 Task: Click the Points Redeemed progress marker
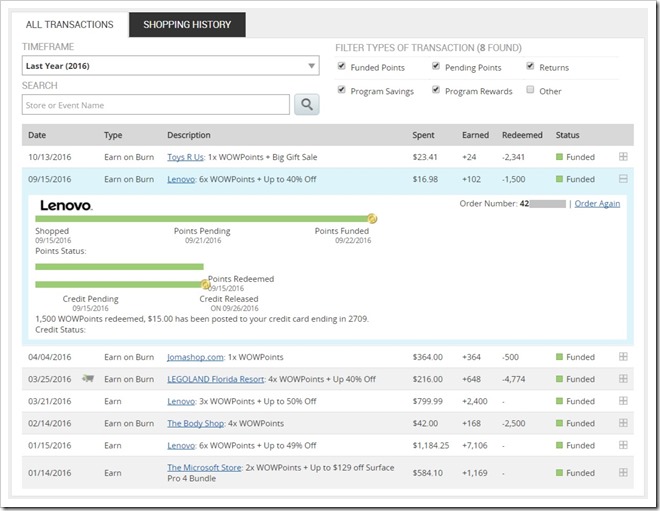205,285
